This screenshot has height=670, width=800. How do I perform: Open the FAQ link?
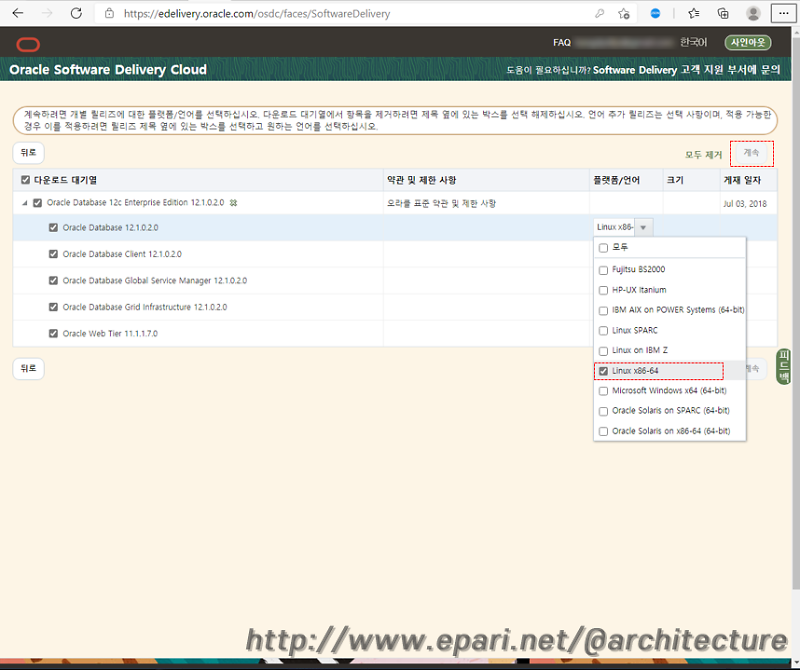[x=562, y=43]
